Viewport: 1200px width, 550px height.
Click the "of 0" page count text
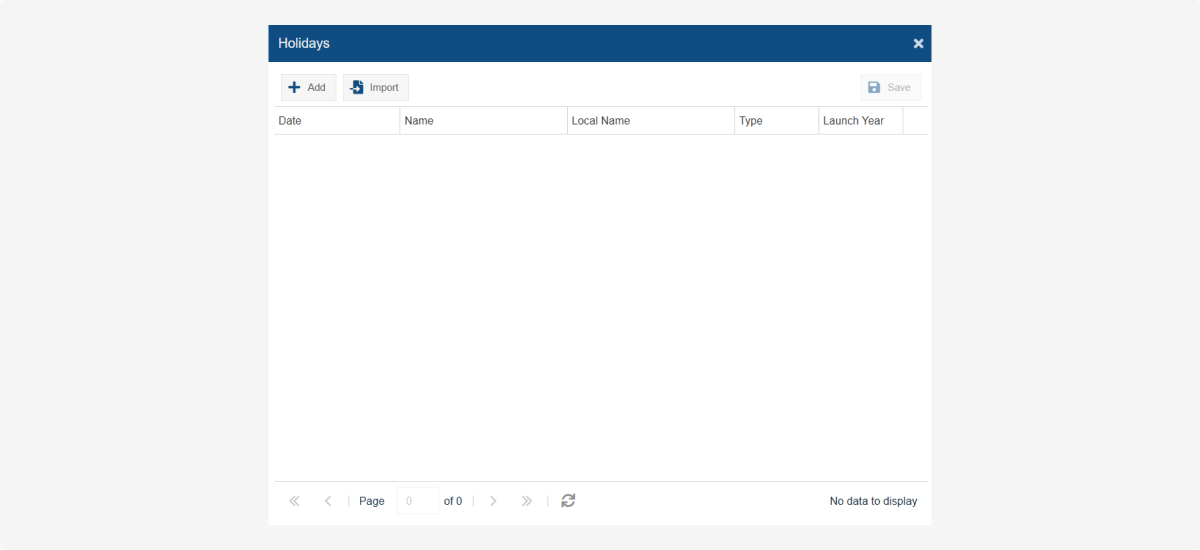point(453,501)
